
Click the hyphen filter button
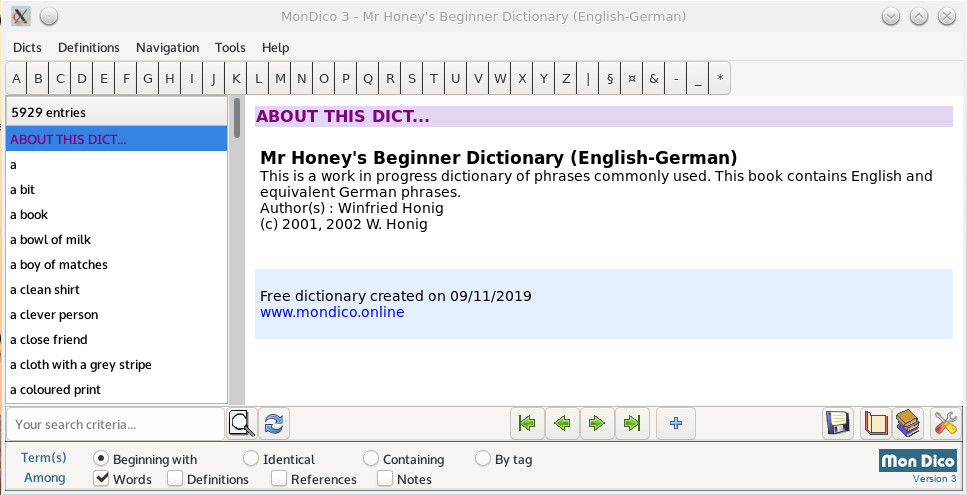pos(676,78)
